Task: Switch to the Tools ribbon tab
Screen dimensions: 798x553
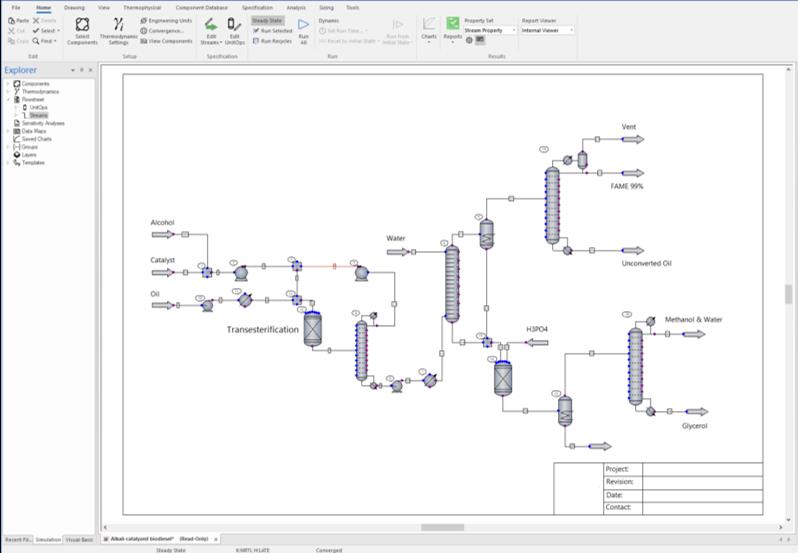Action: 353,8
